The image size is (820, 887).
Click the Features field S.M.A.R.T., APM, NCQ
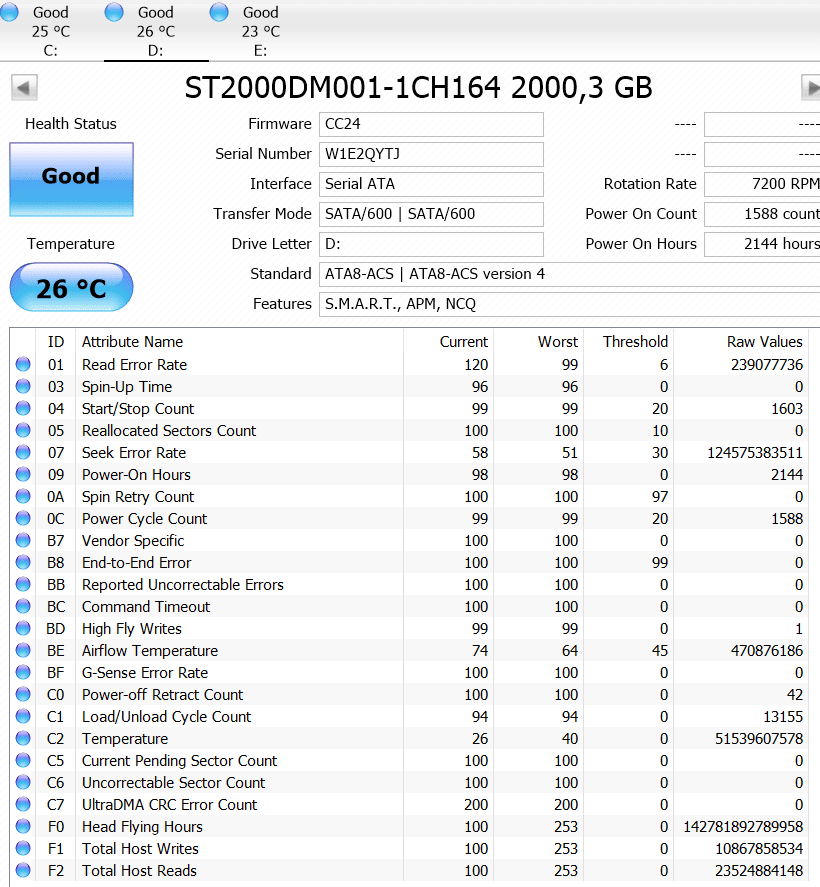tap(569, 304)
